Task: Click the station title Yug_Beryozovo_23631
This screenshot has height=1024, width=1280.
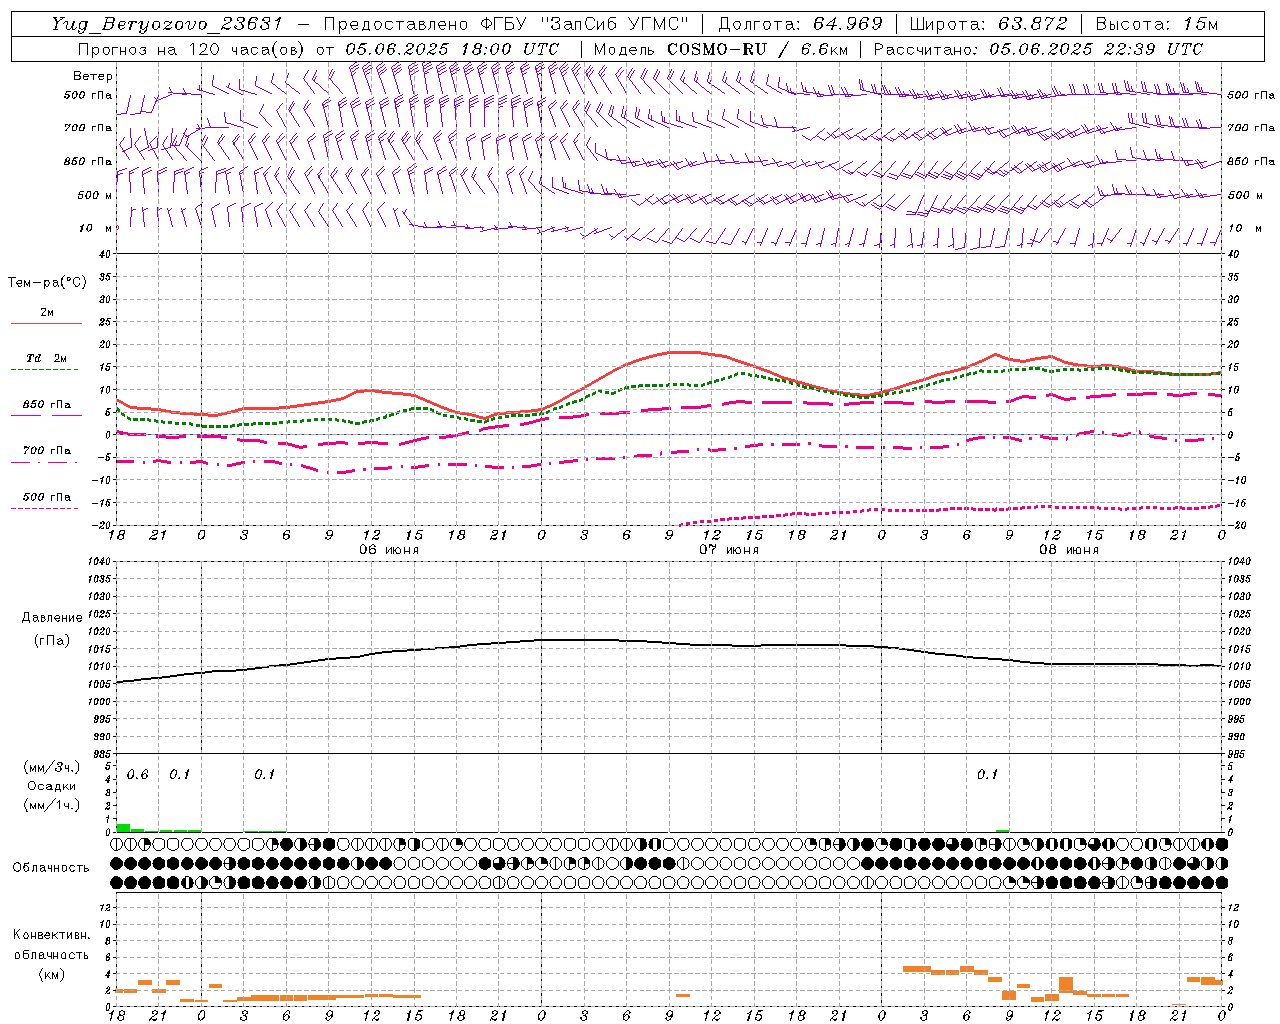Action: (168, 24)
